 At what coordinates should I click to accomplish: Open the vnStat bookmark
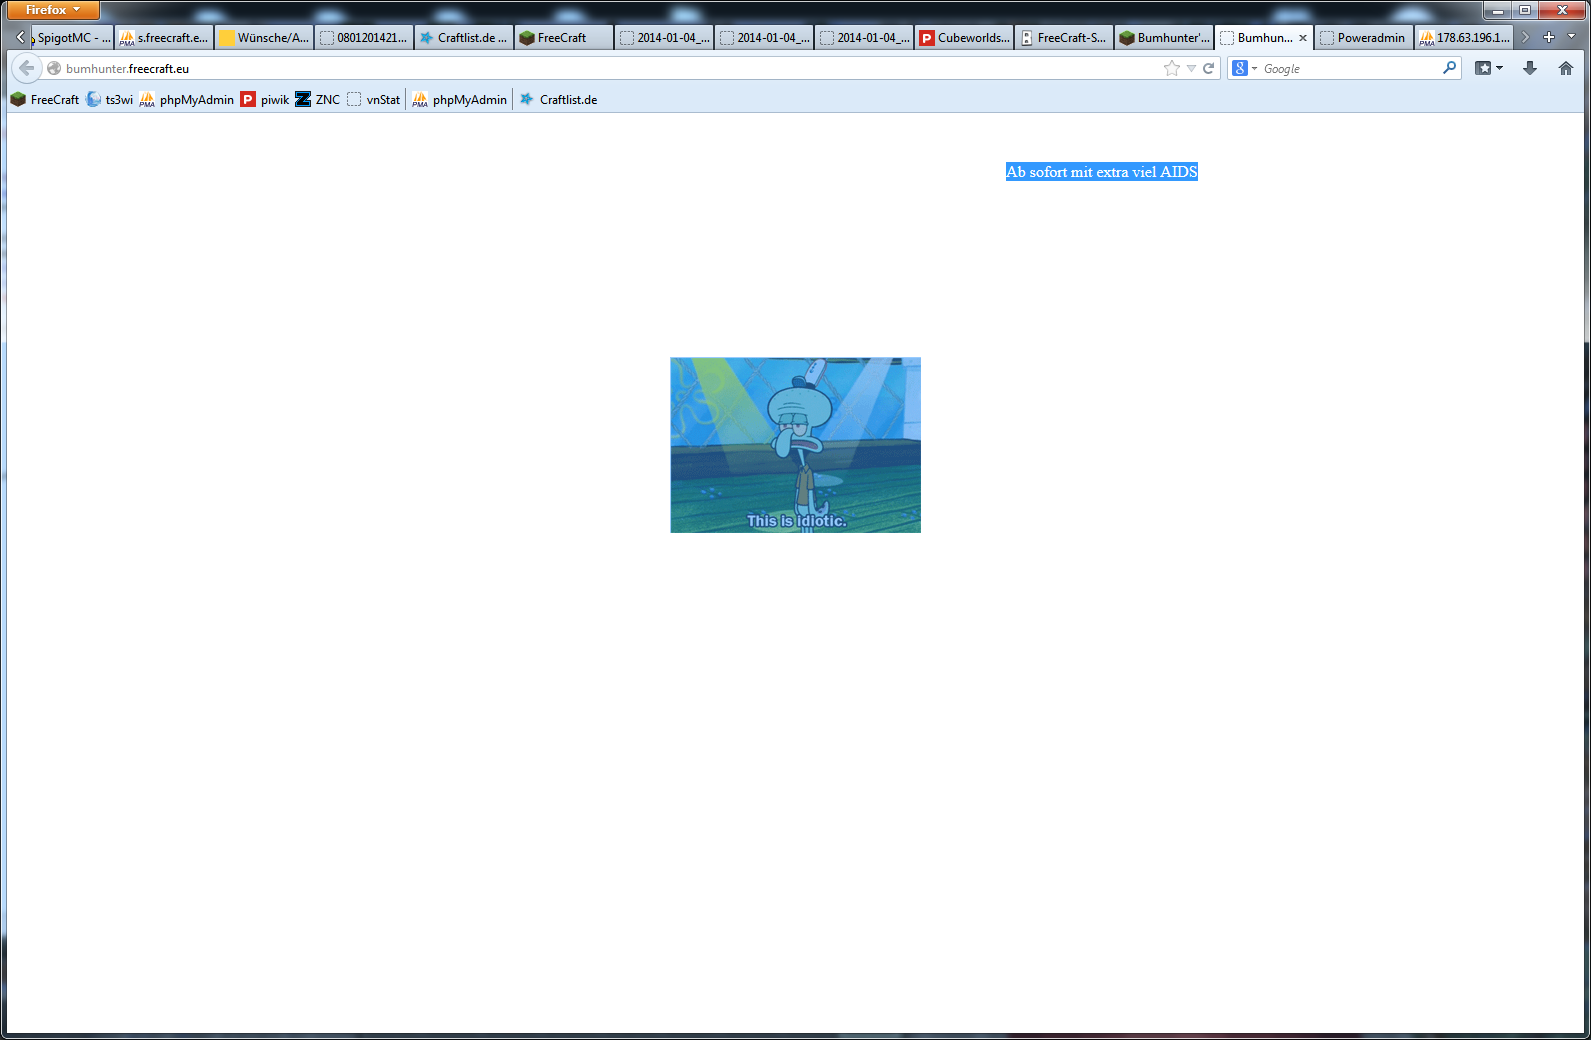coord(374,100)
